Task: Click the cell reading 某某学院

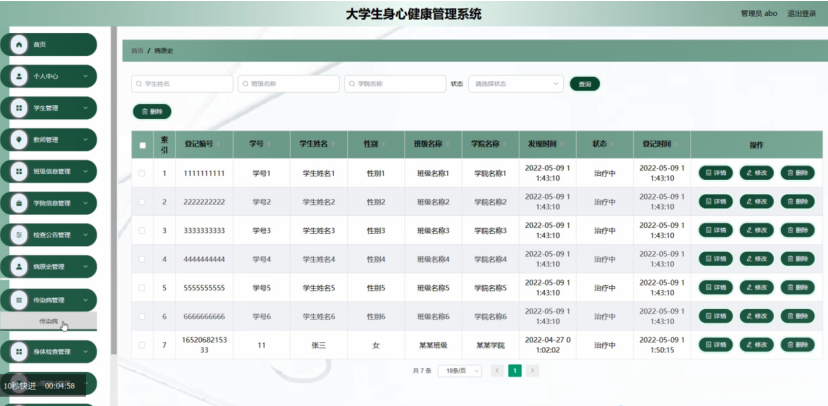Action: pos(491,345)
